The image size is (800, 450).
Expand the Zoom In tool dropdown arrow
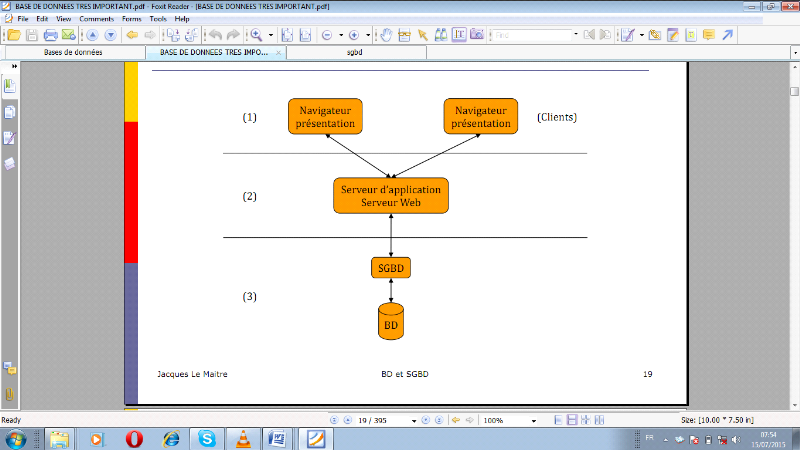coord(270,35)
